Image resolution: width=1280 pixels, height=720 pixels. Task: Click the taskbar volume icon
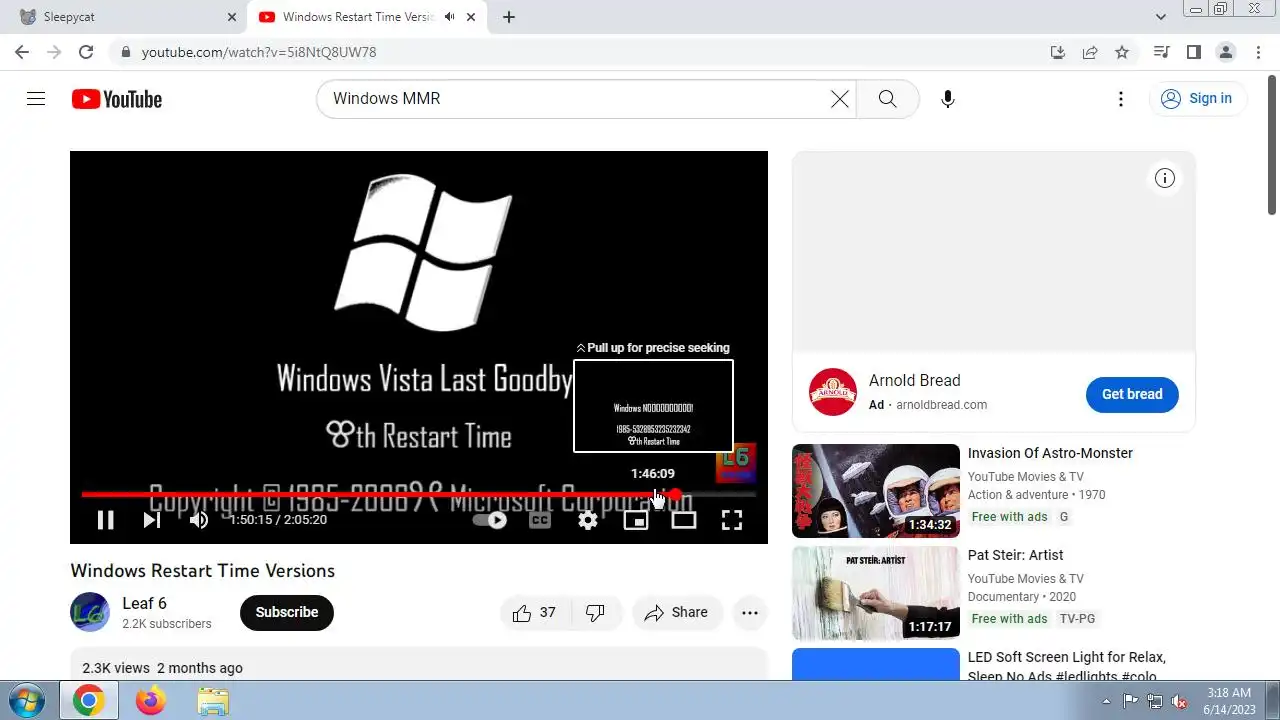tap(1180, 701)
